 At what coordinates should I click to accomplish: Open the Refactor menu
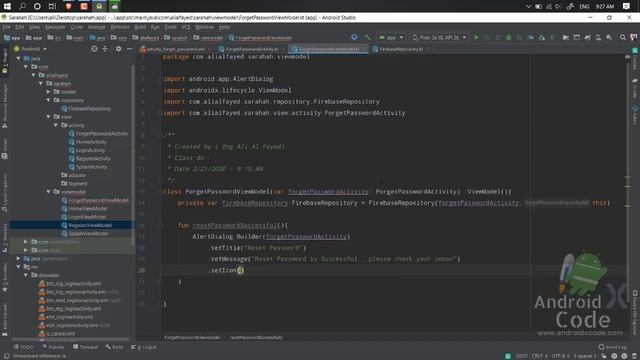point(120,27)
